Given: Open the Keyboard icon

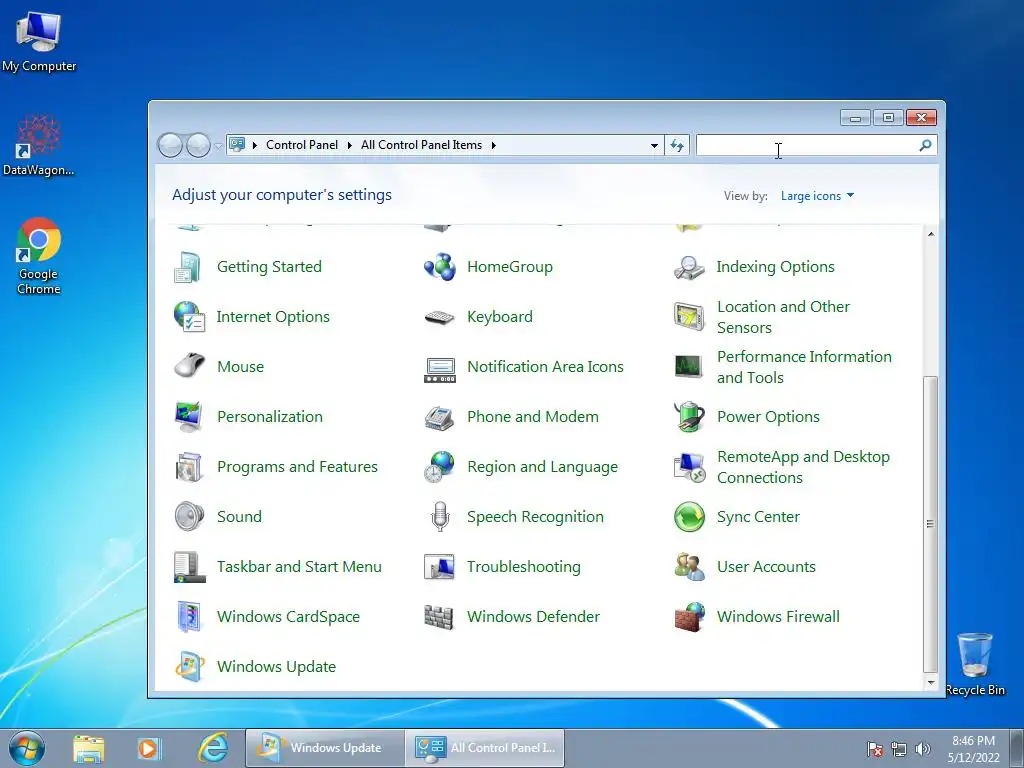Looking at the screenshot, I should 440,317.
